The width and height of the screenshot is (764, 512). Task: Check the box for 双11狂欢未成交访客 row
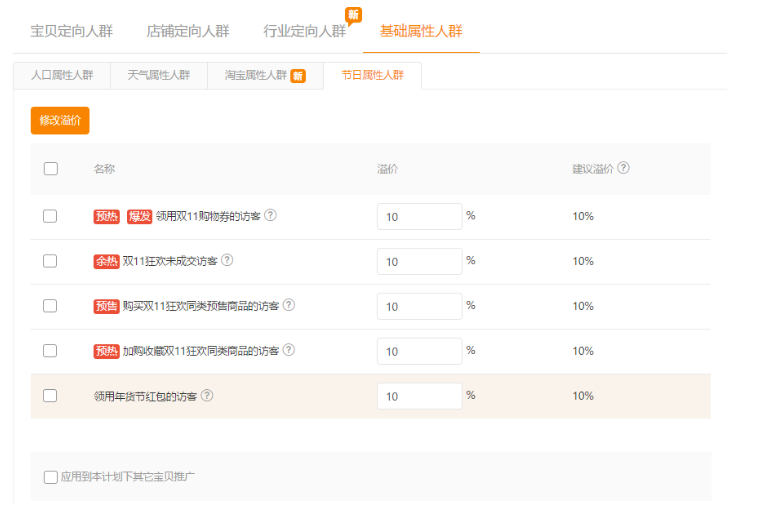[x=50, y=261]
